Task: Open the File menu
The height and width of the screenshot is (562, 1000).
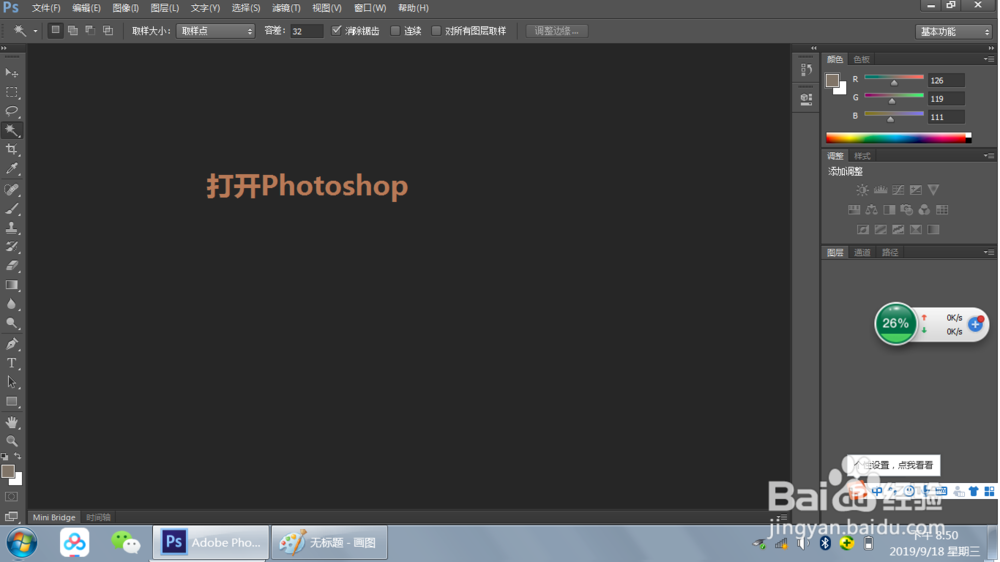Action: [46, 8]
